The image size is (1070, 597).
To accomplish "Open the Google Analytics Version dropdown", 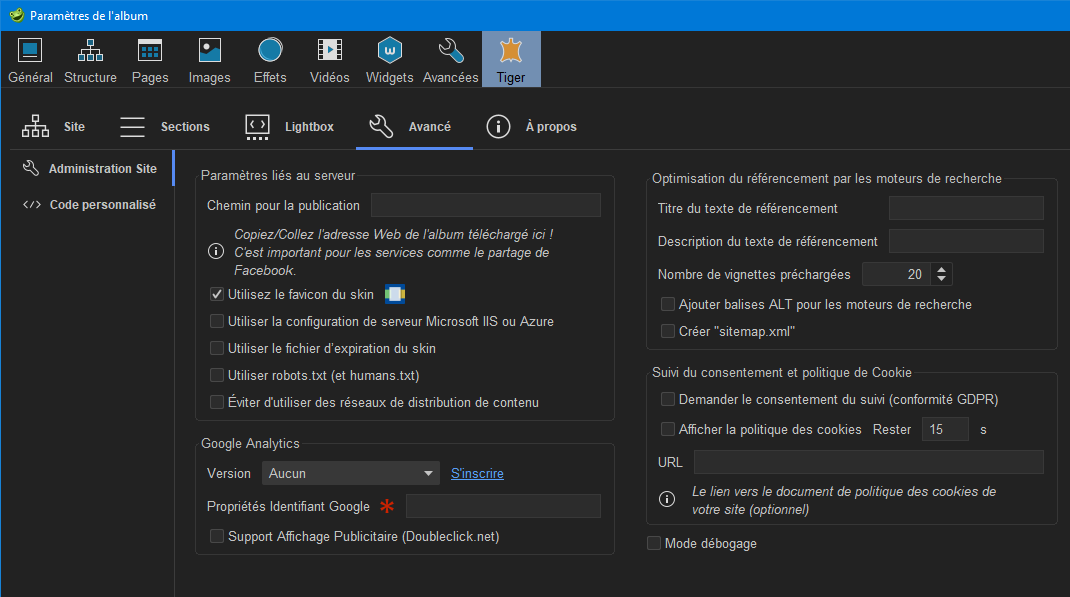I will point(350,473).
